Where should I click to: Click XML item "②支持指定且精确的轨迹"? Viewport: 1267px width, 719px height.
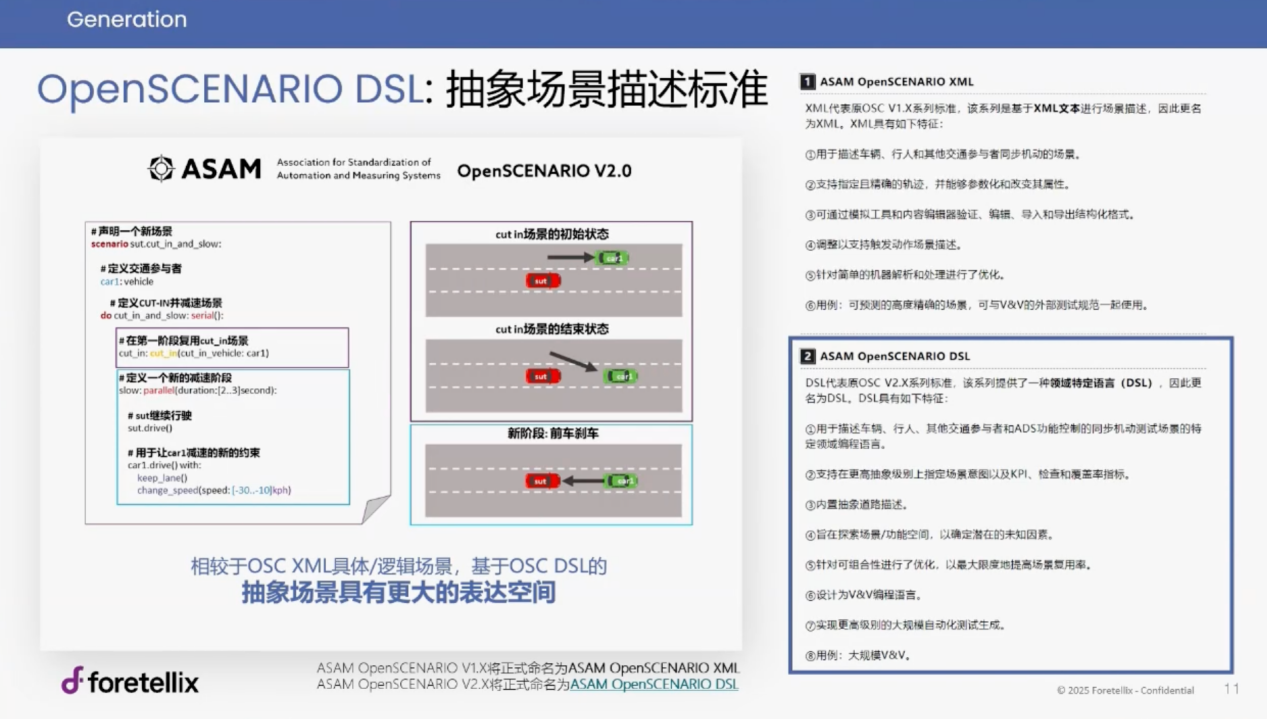[x=936, y=185]
